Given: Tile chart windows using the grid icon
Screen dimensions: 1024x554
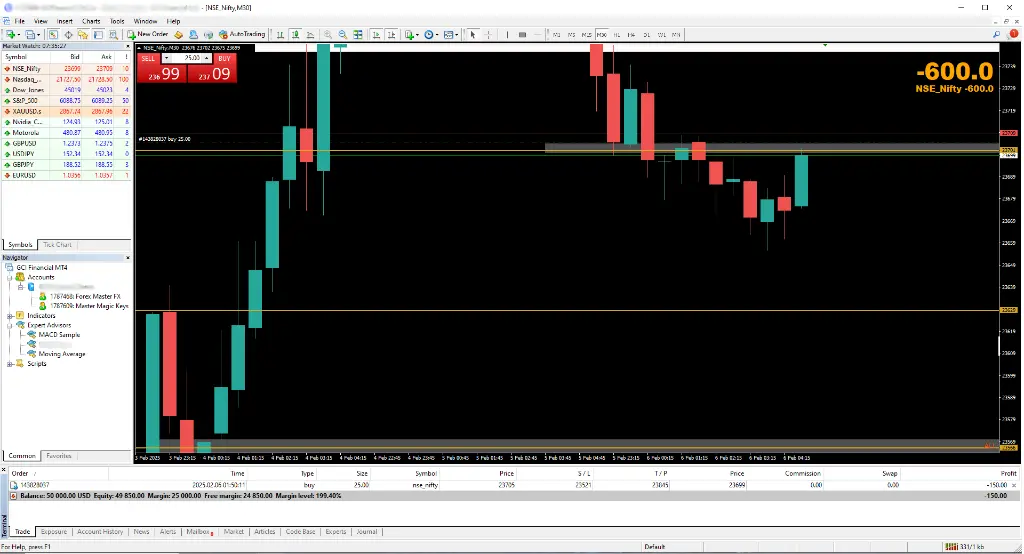Looking at the screenshot, I should tap(358, 34).
